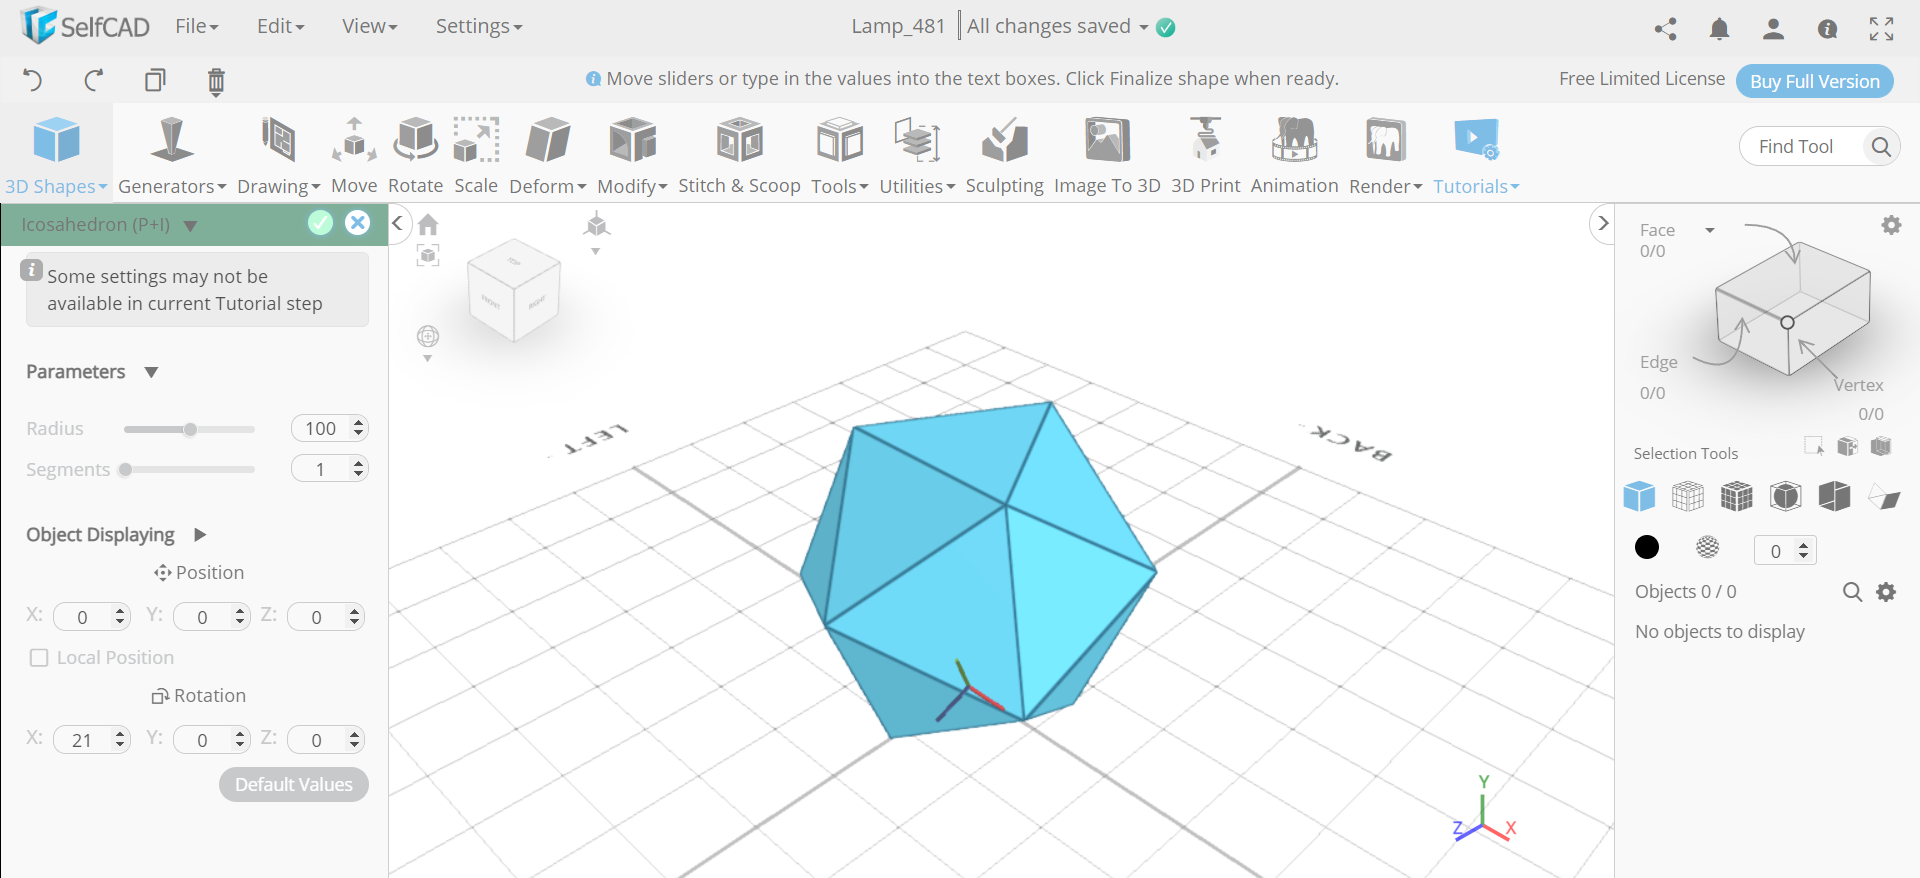Open the Edit menu
1920x878 pixels.
pos(280,26)
